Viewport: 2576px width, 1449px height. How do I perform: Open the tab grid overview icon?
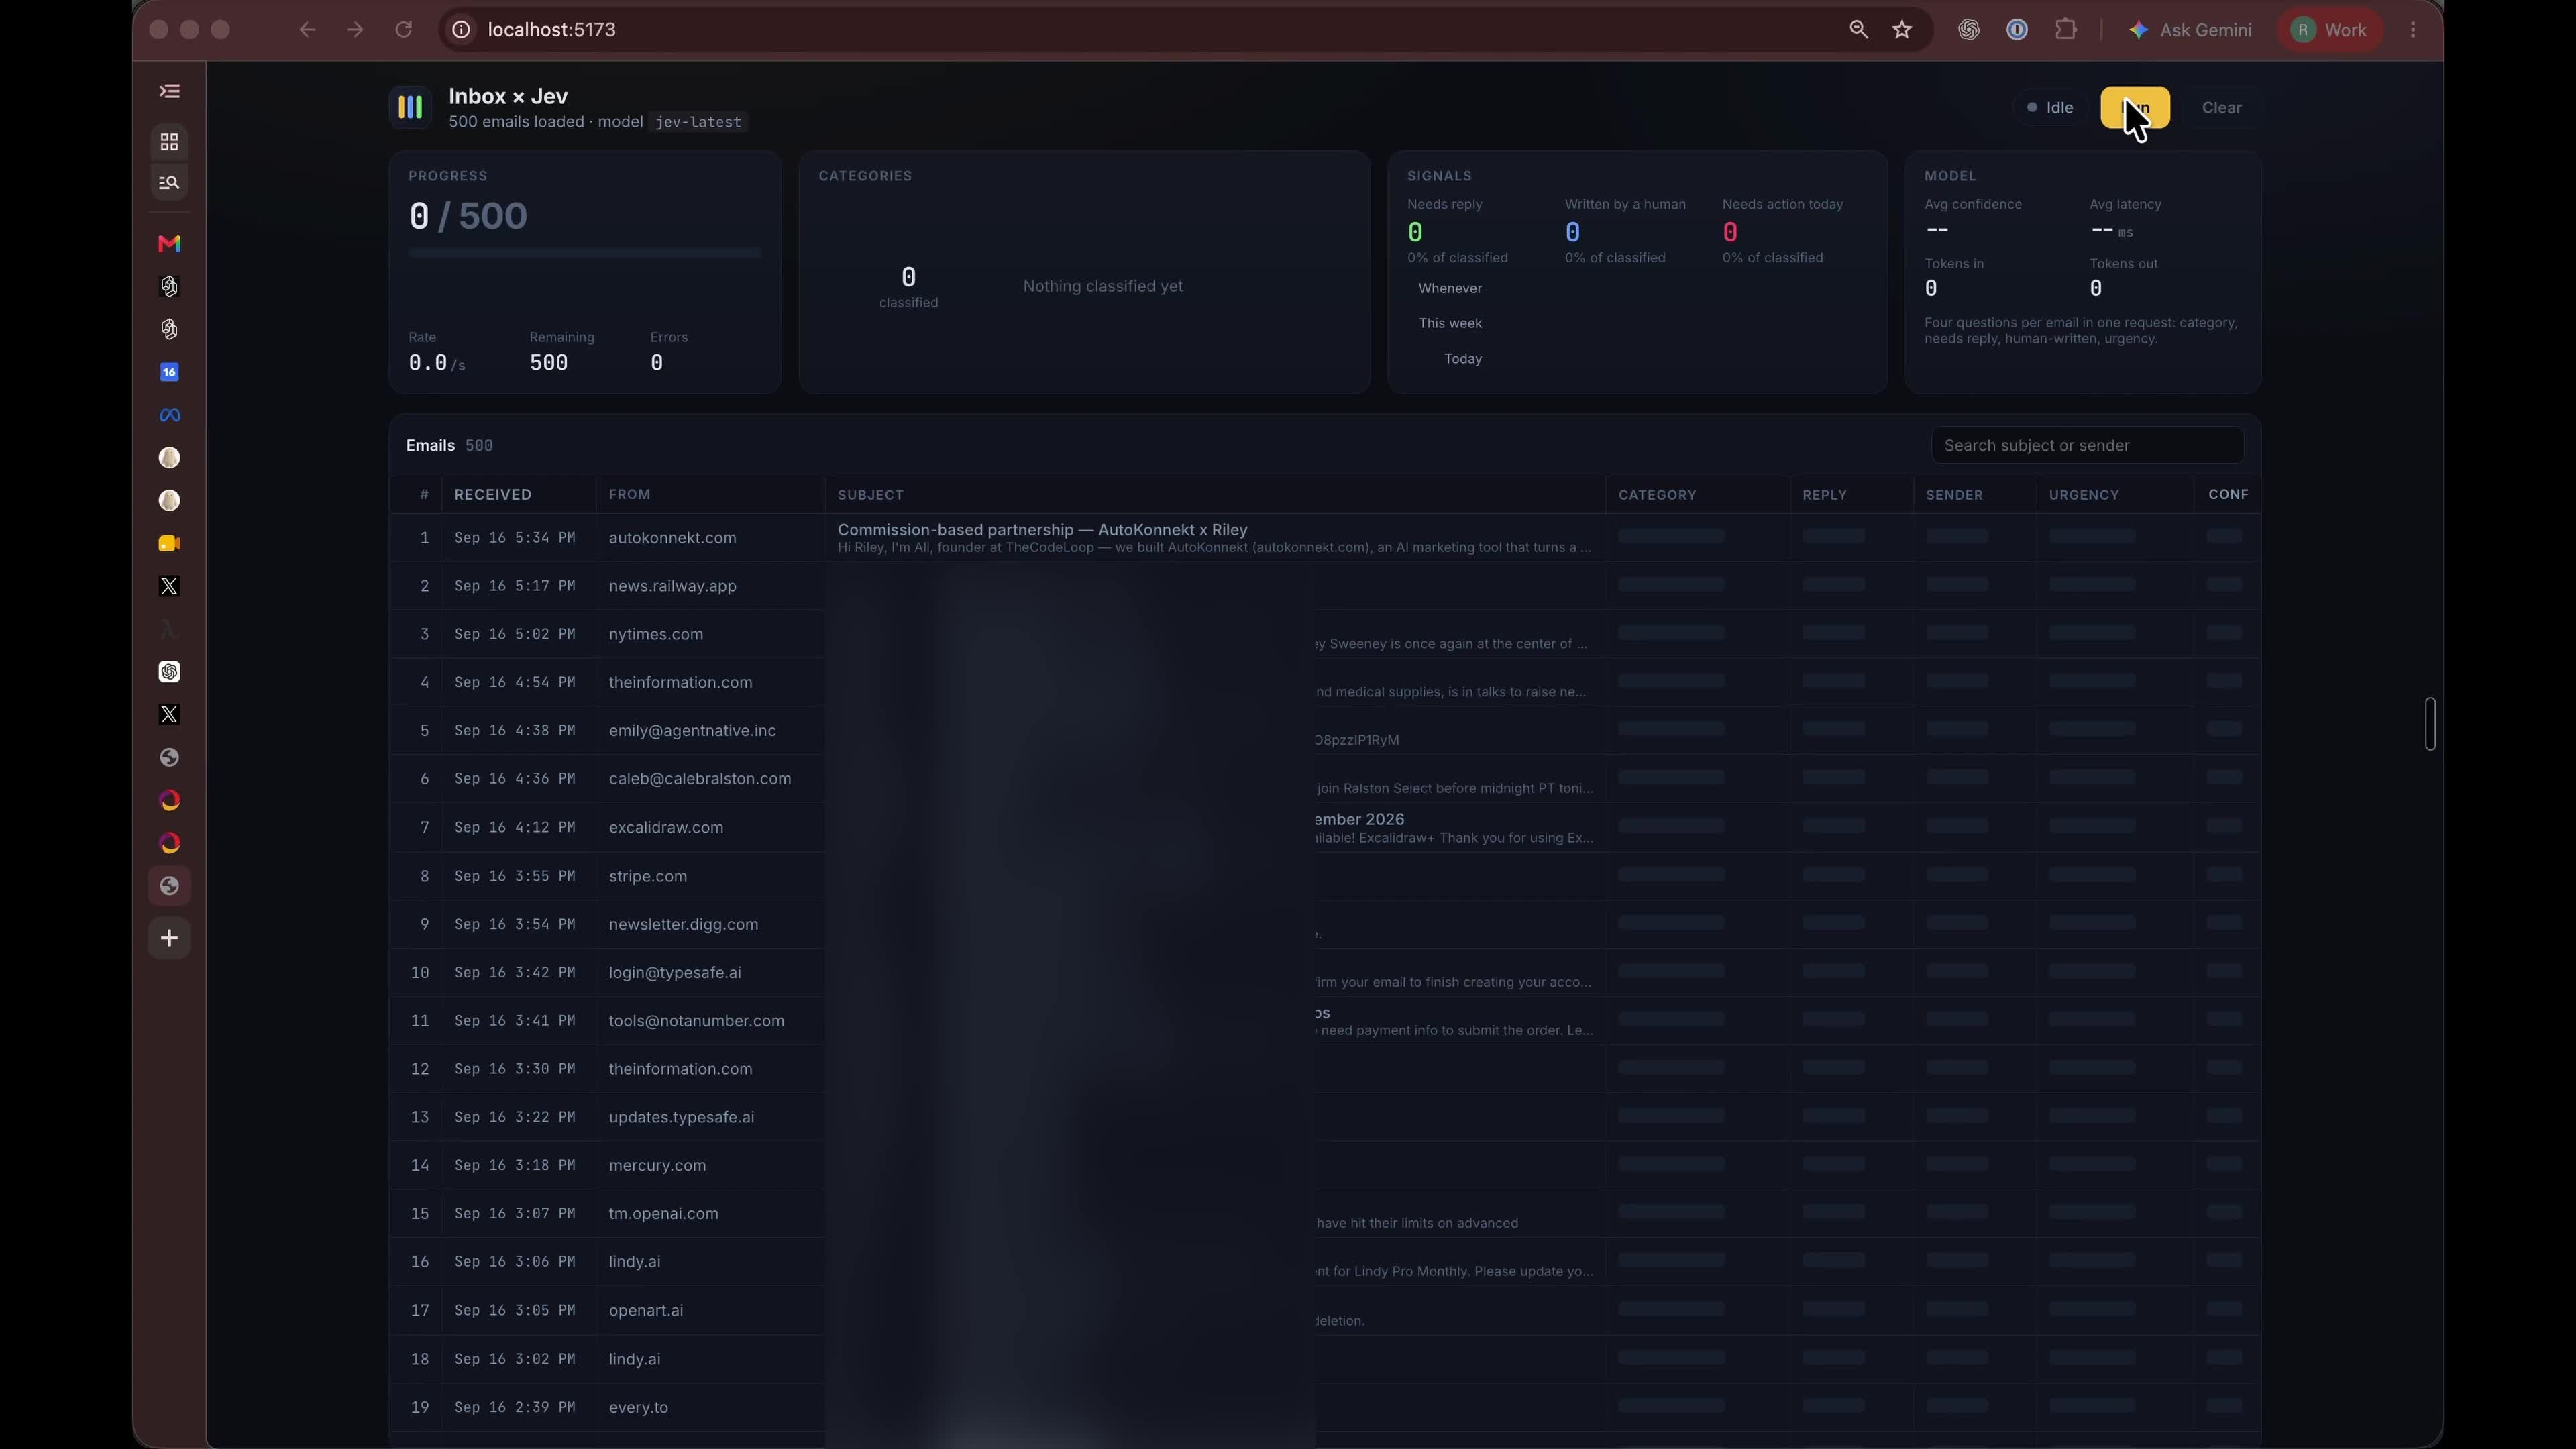point(169,141)
